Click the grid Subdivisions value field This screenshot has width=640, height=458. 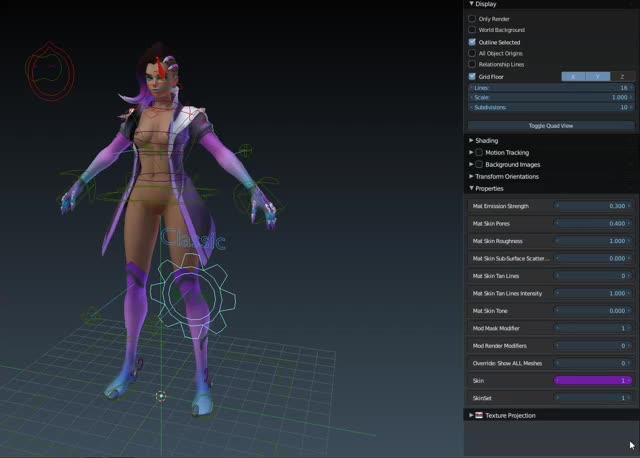pos(551,107)
